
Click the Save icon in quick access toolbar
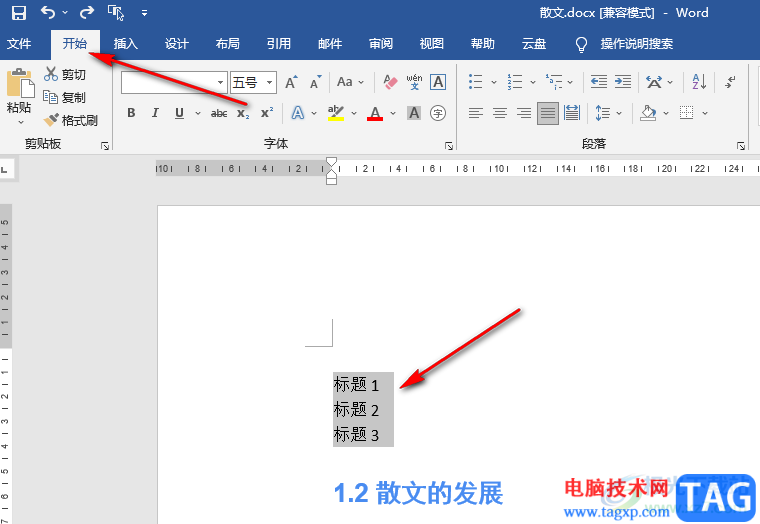pos(18,13)
